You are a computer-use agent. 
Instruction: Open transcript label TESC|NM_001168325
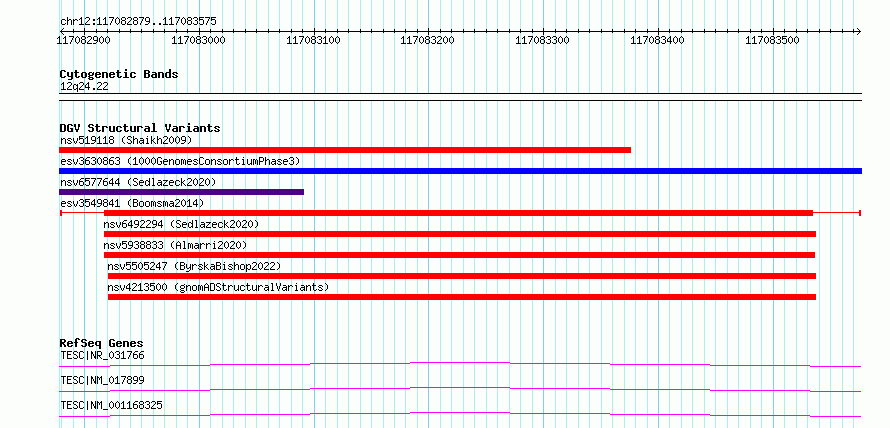click(111, 405)
